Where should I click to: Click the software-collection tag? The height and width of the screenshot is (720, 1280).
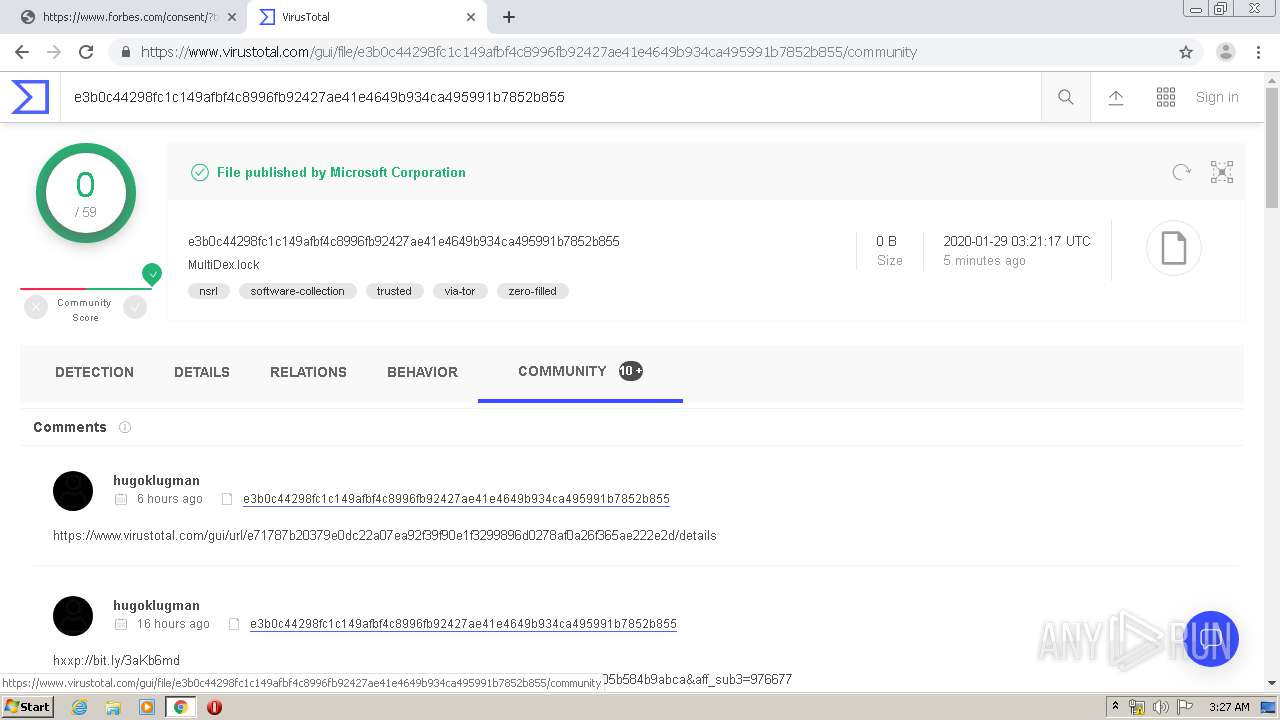click(x=297, y=291)
